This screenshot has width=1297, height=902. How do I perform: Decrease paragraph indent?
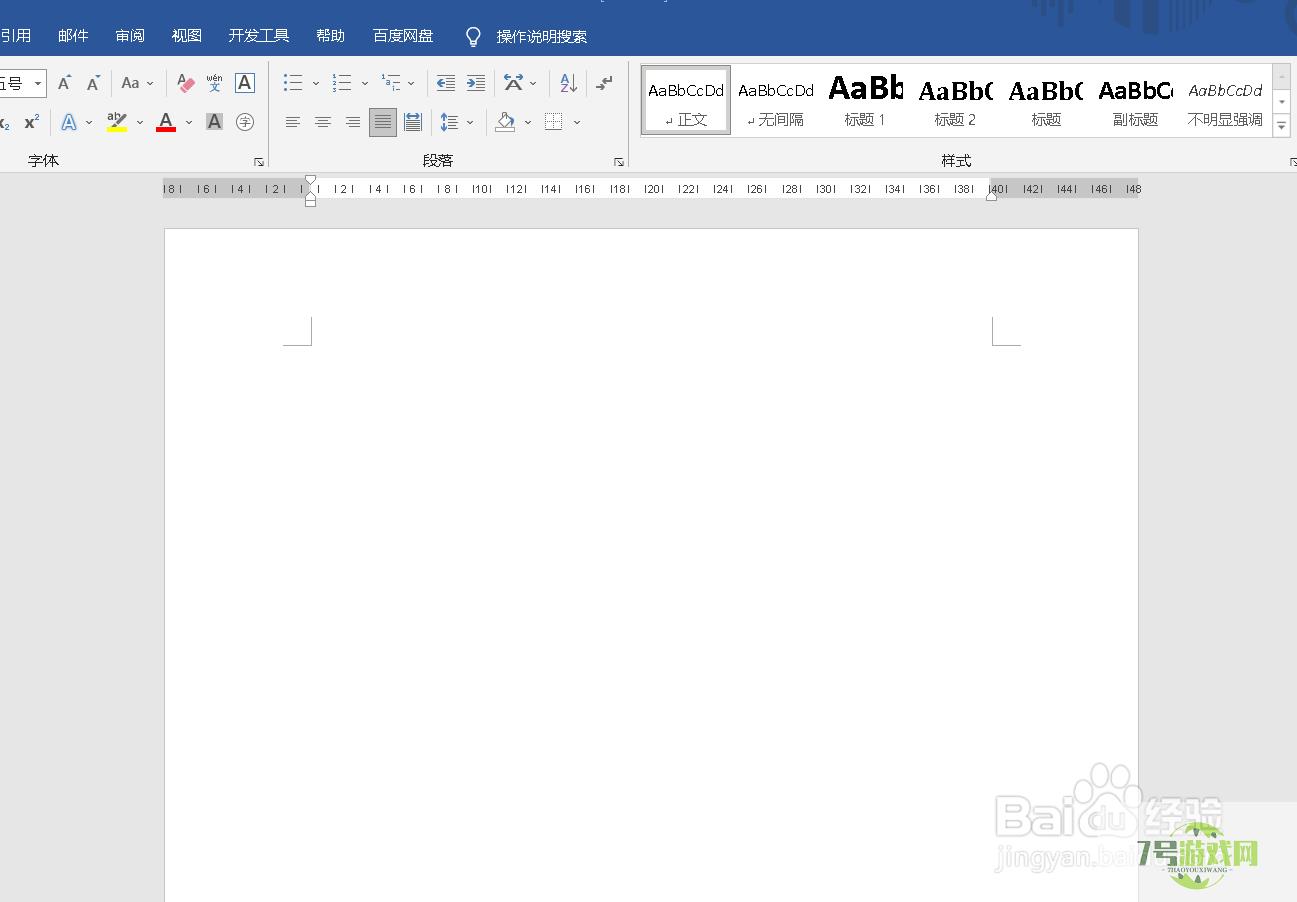pos(446,83)
